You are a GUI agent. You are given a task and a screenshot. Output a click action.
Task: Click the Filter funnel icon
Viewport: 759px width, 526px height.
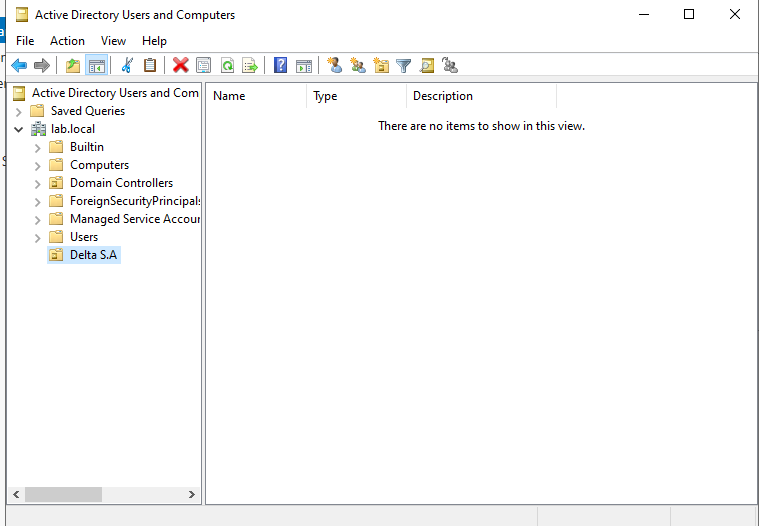tap(404, 66)
